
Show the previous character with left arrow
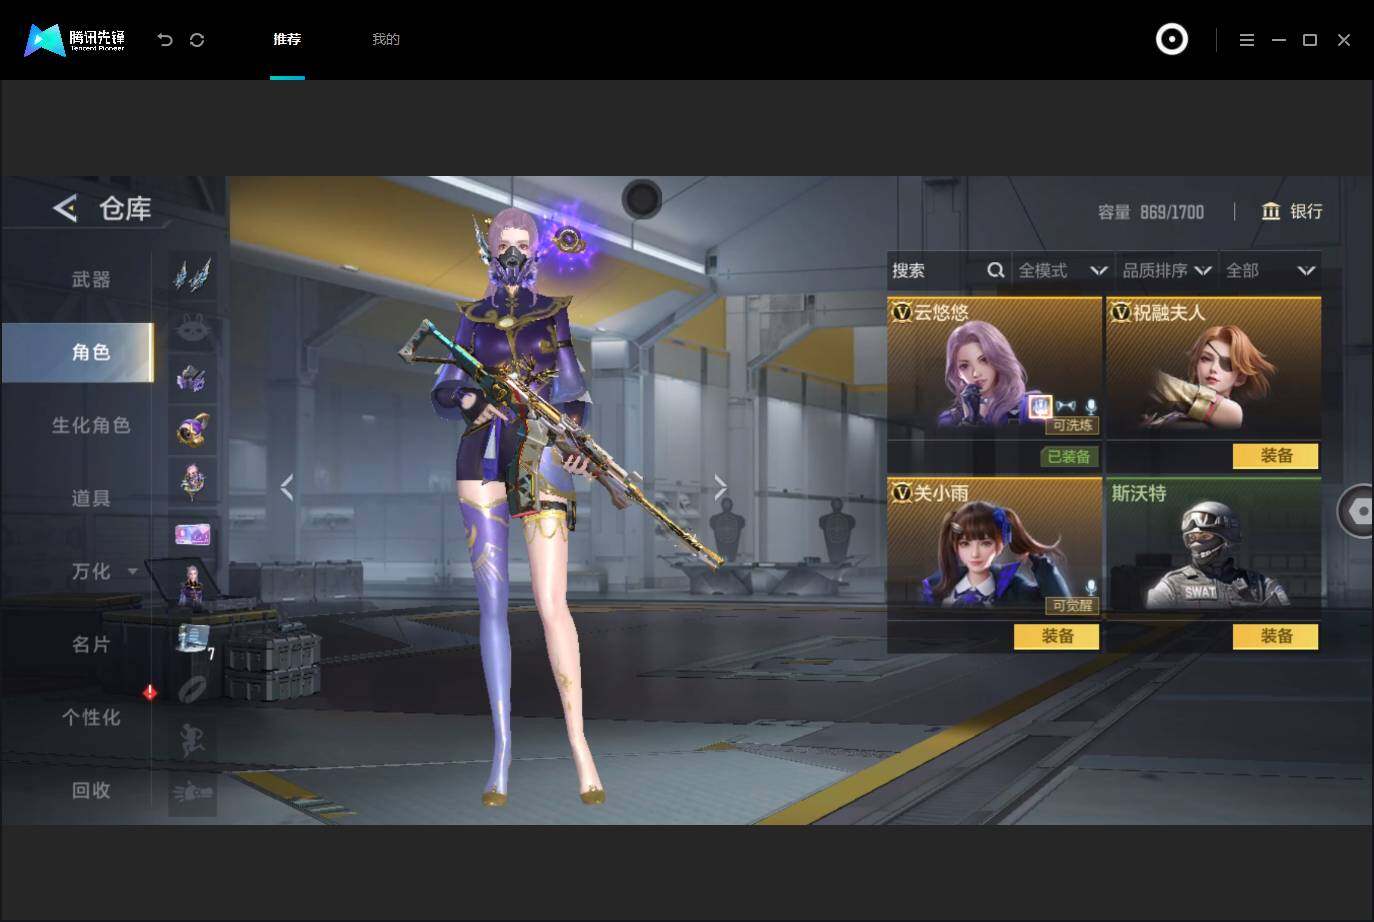pyautogui.click(x=287, y=488)
